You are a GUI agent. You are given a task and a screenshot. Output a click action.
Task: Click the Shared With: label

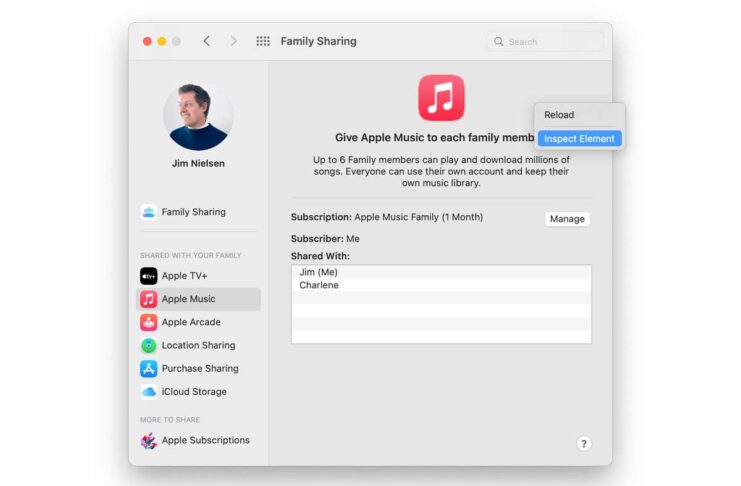coord(320,256)
